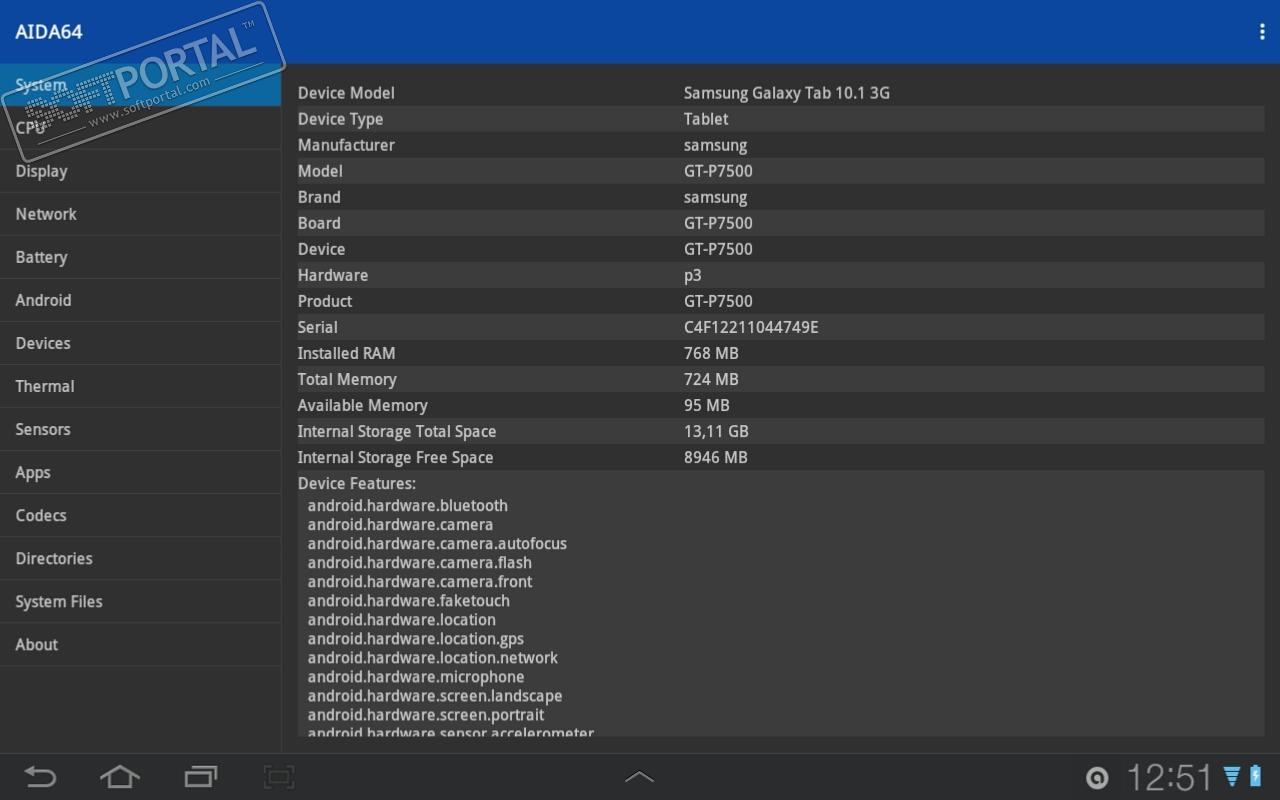
Task: Tap the Hardware value p3
Action: pos(693,276)
